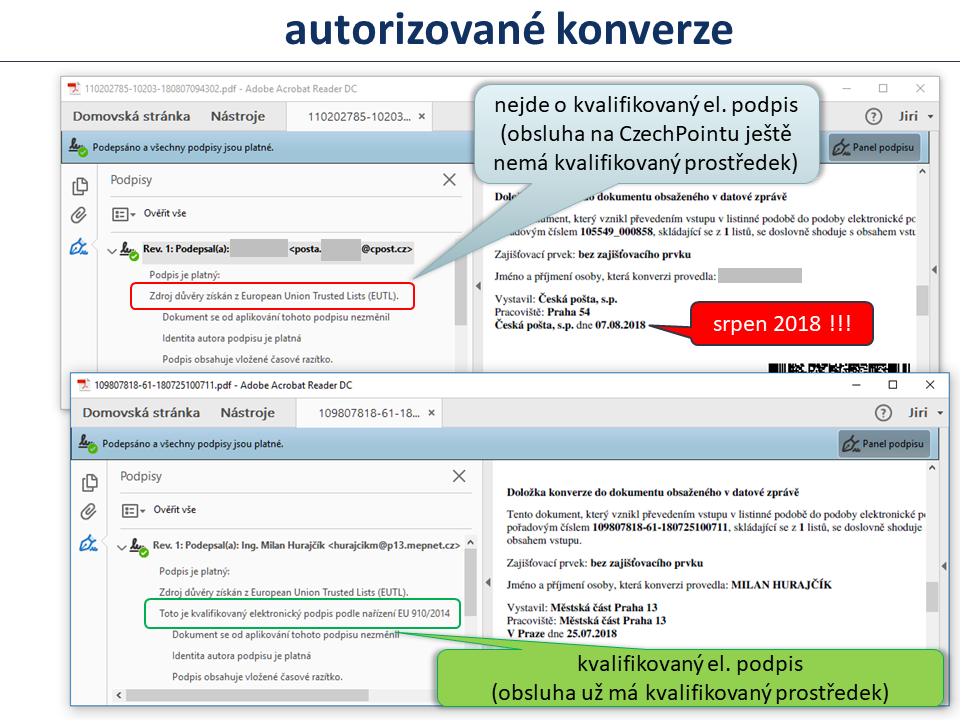960x720 pixels.
Task: Click help icon in upper Acrobat window
Action: coord(874,116)
